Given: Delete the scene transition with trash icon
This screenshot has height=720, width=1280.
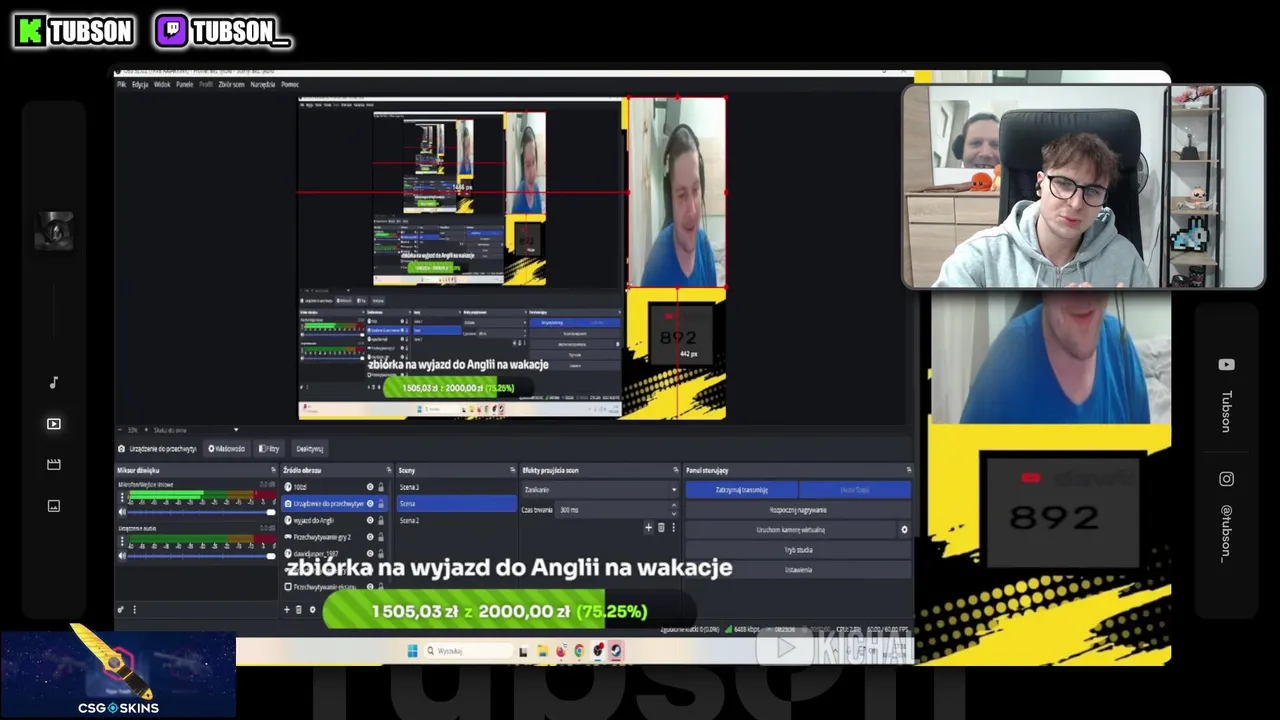Looking at the screenshot, I should coord(661,527).
